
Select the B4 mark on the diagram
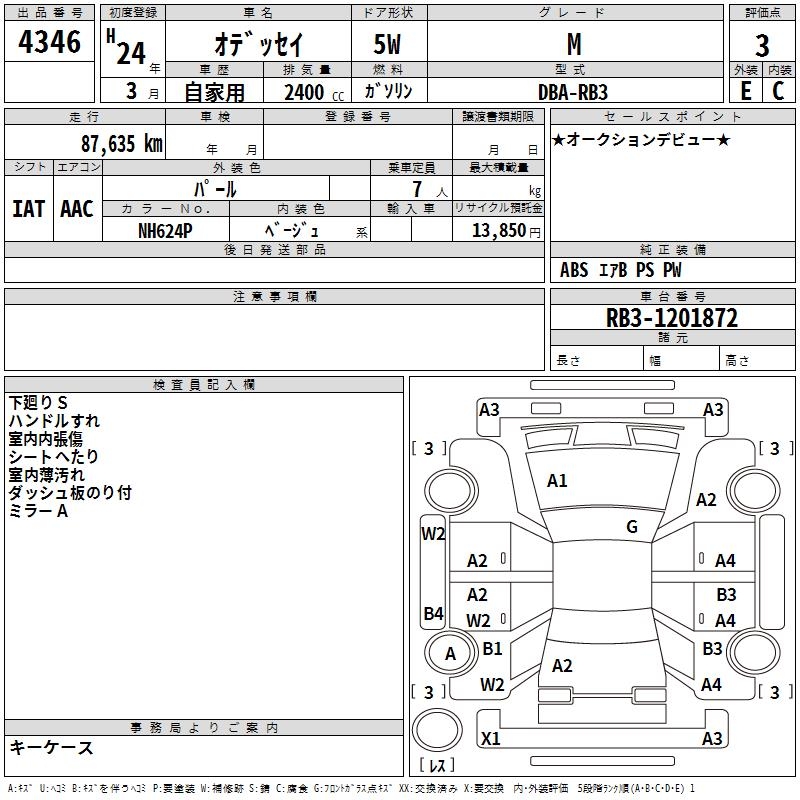(x=434, y=613)
